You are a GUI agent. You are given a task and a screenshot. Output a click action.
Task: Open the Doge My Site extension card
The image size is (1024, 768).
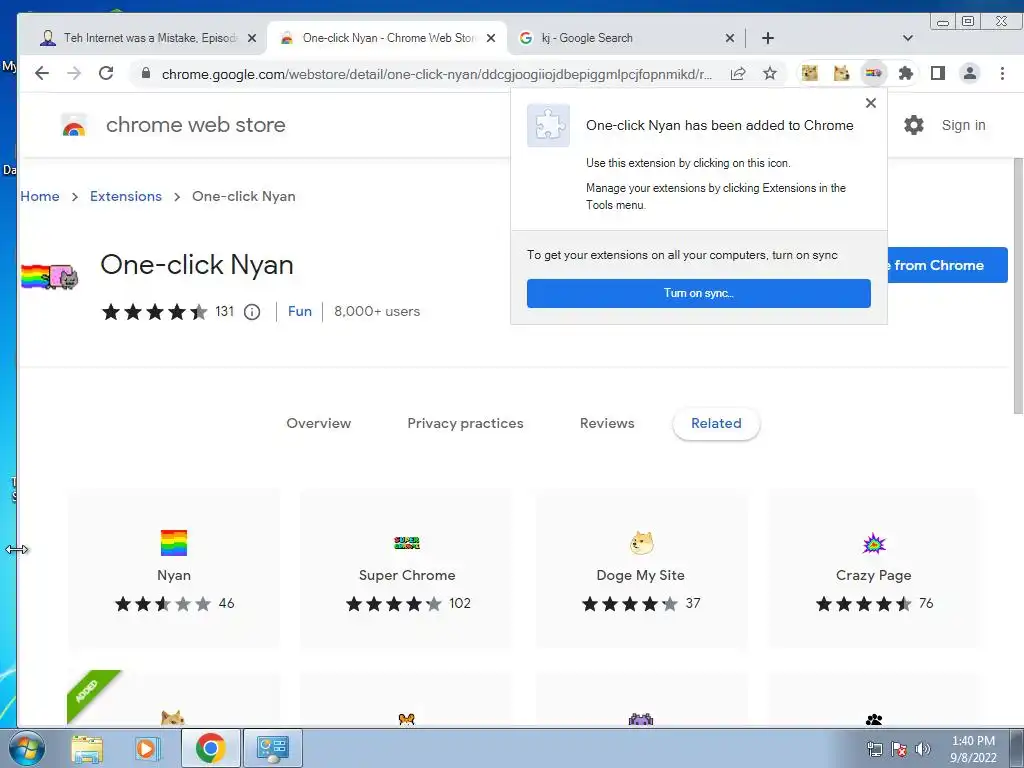point(641,569)
